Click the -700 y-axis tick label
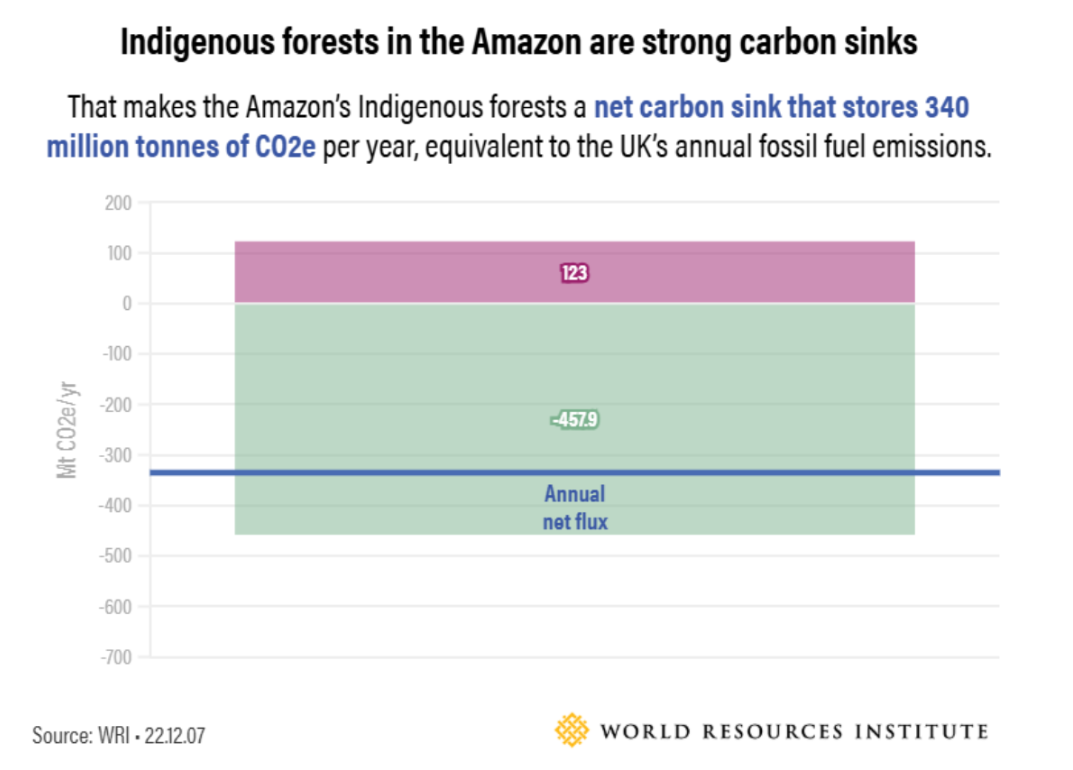1073x770 pixels. pos(116,657)
